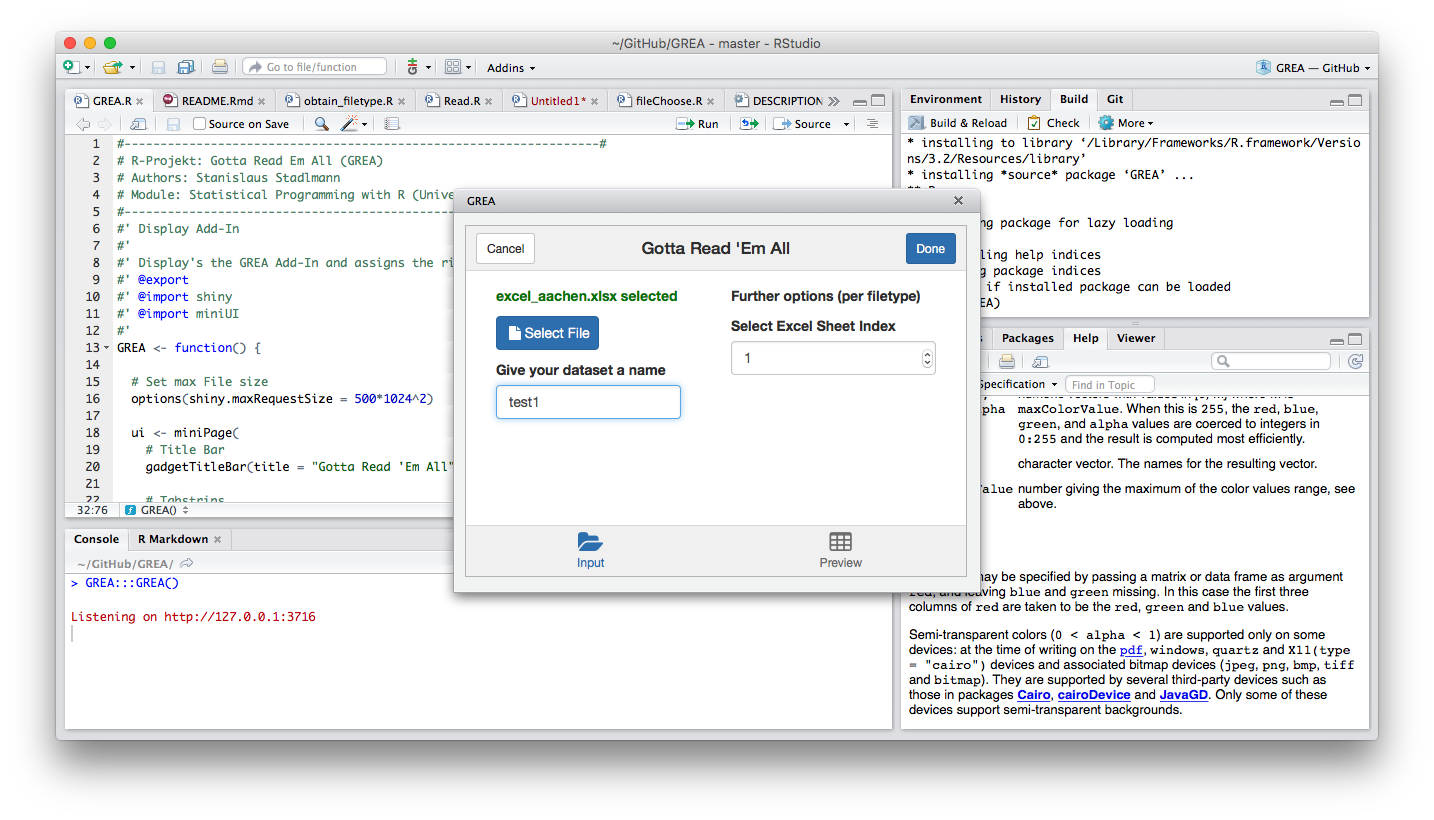1434x820 pixels.
Task: Click the Find/Replace magnifier icon
Action: click(321, 124)
